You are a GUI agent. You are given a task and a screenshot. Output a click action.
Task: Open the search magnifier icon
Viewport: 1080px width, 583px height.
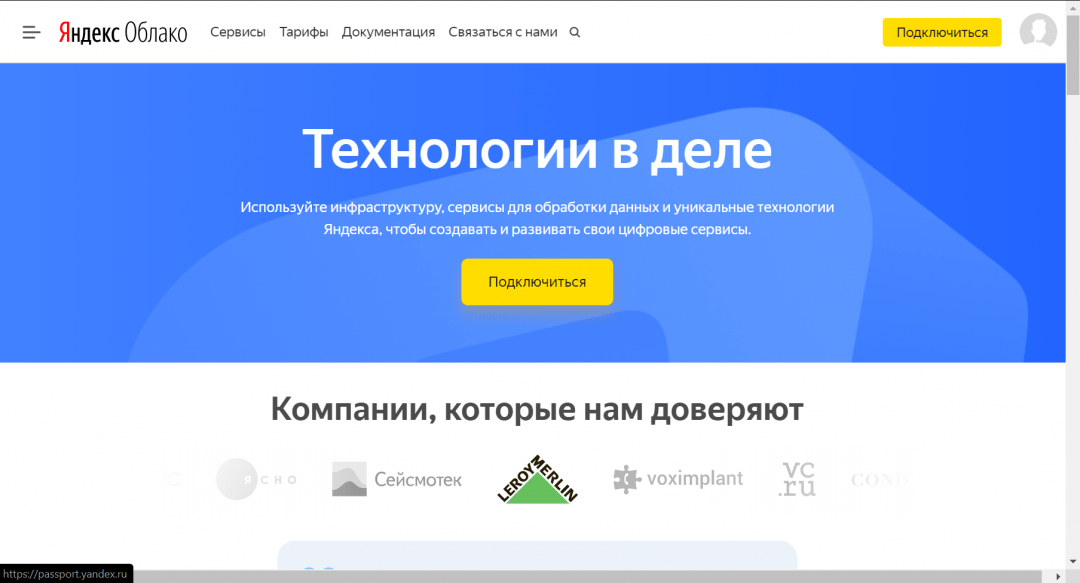point(574,32)
